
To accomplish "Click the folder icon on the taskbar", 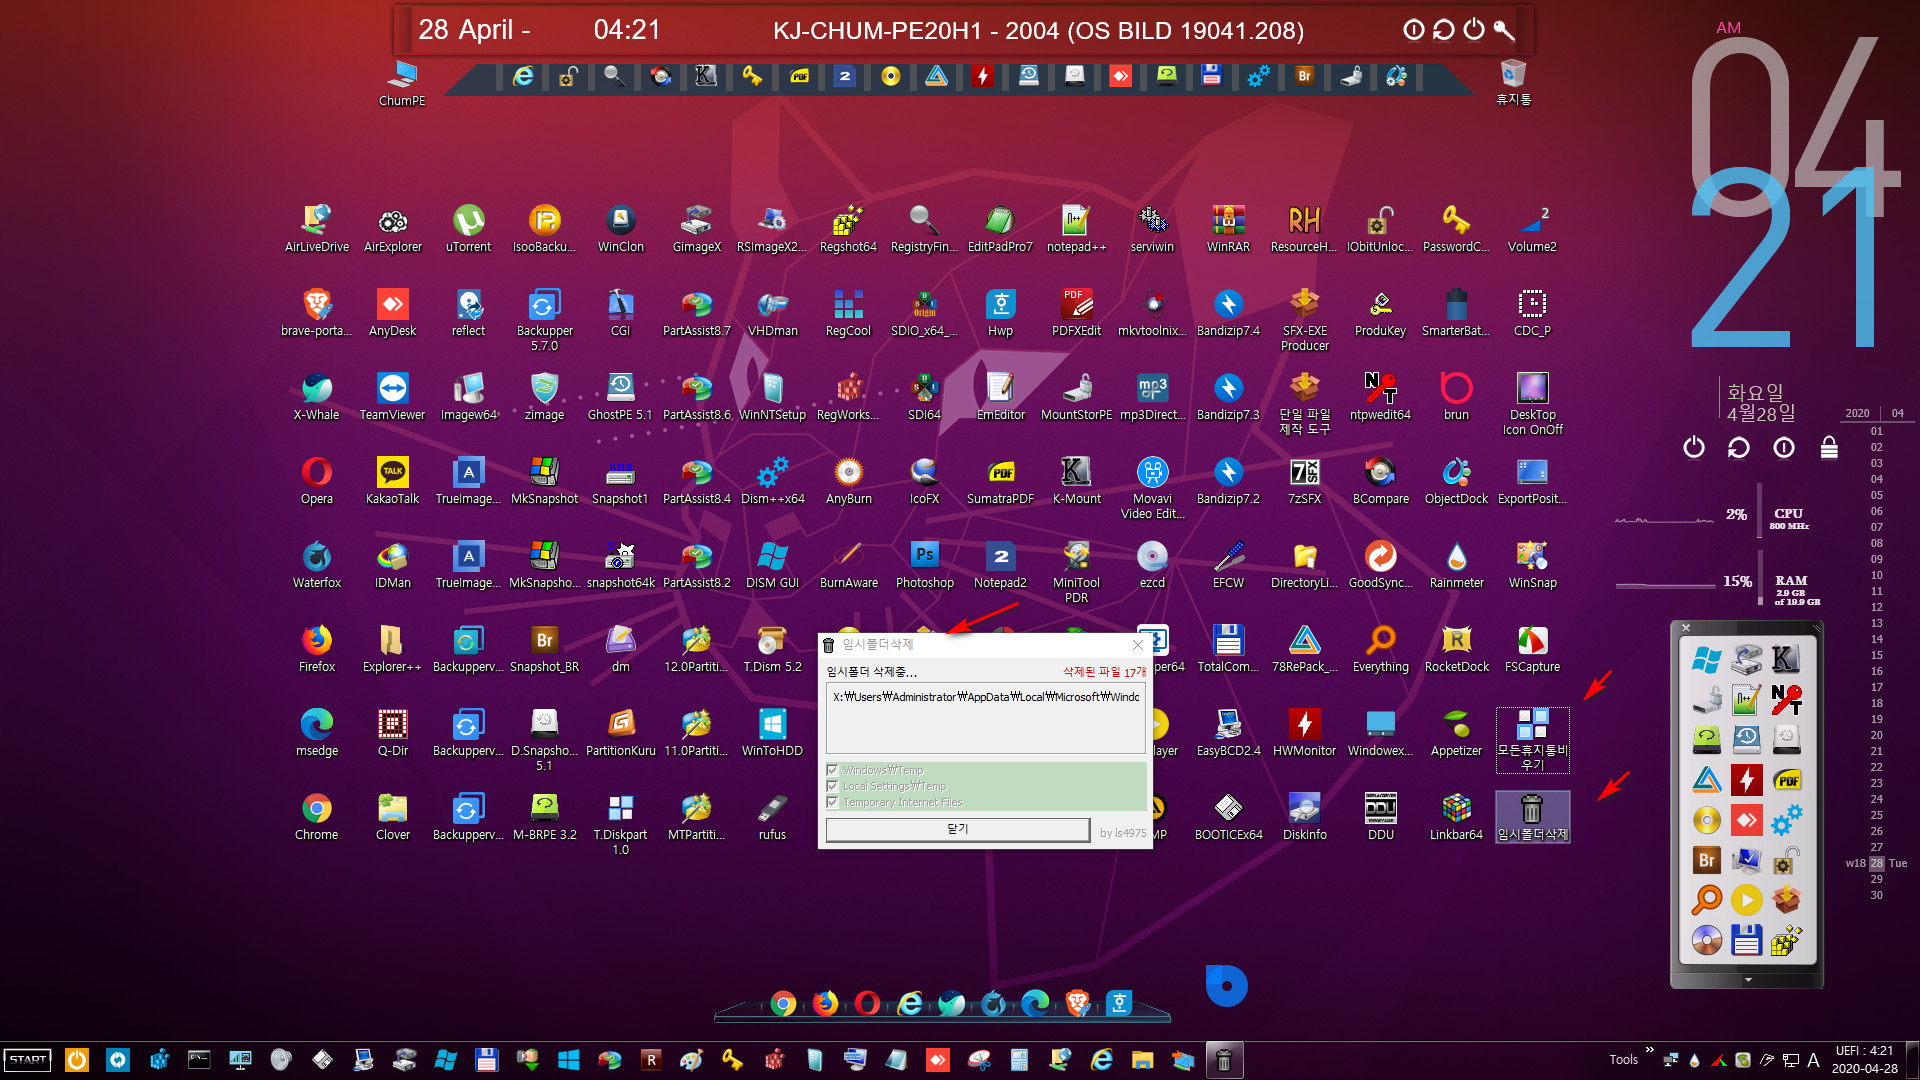I will [x=1141, y=1060].
